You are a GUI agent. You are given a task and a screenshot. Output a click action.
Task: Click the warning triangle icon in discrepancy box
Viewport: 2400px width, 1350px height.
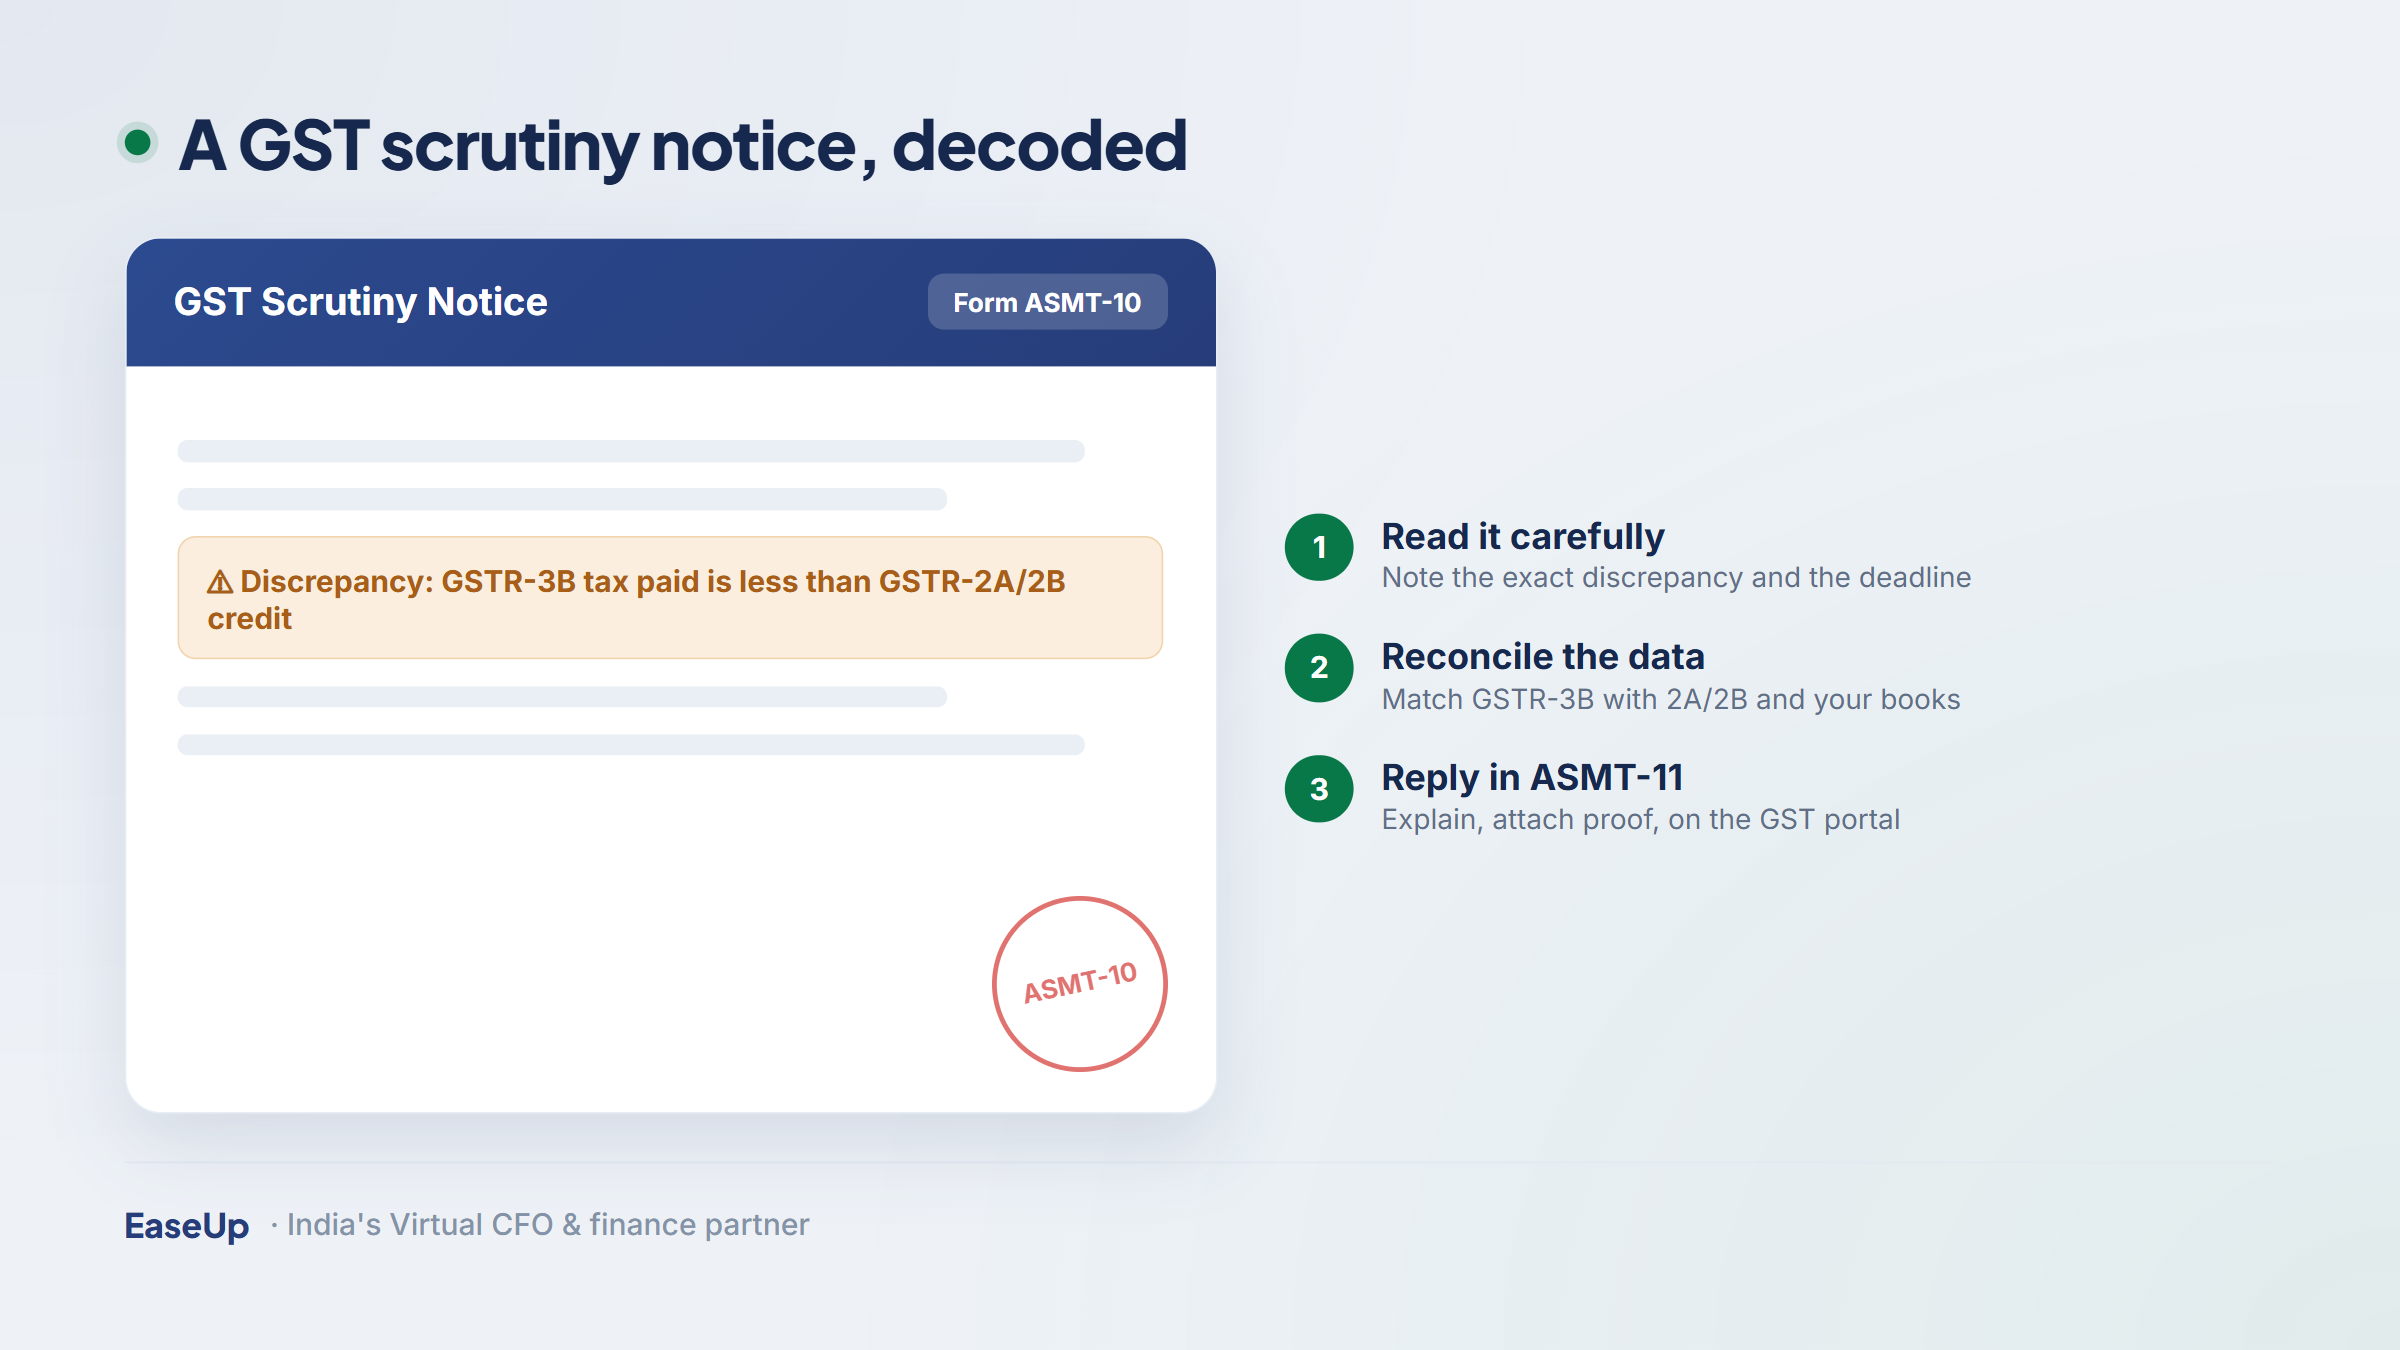pos(220,582)
